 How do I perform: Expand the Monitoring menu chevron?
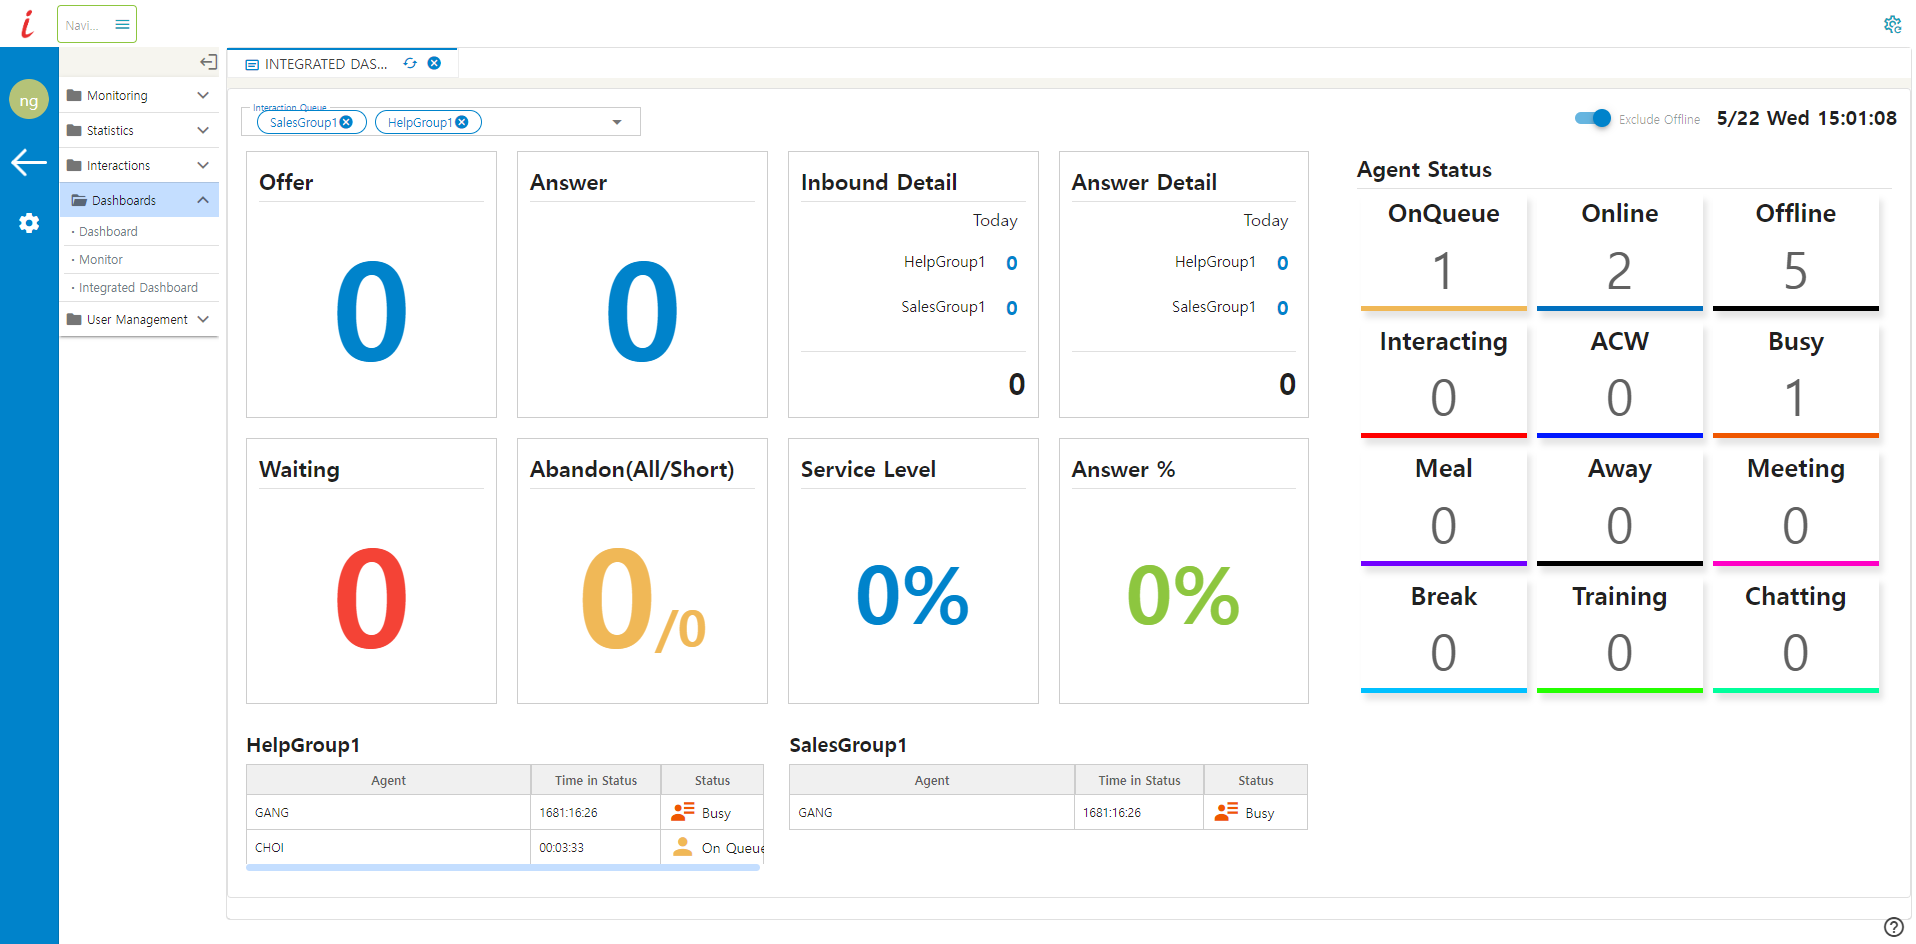(203, 95)
